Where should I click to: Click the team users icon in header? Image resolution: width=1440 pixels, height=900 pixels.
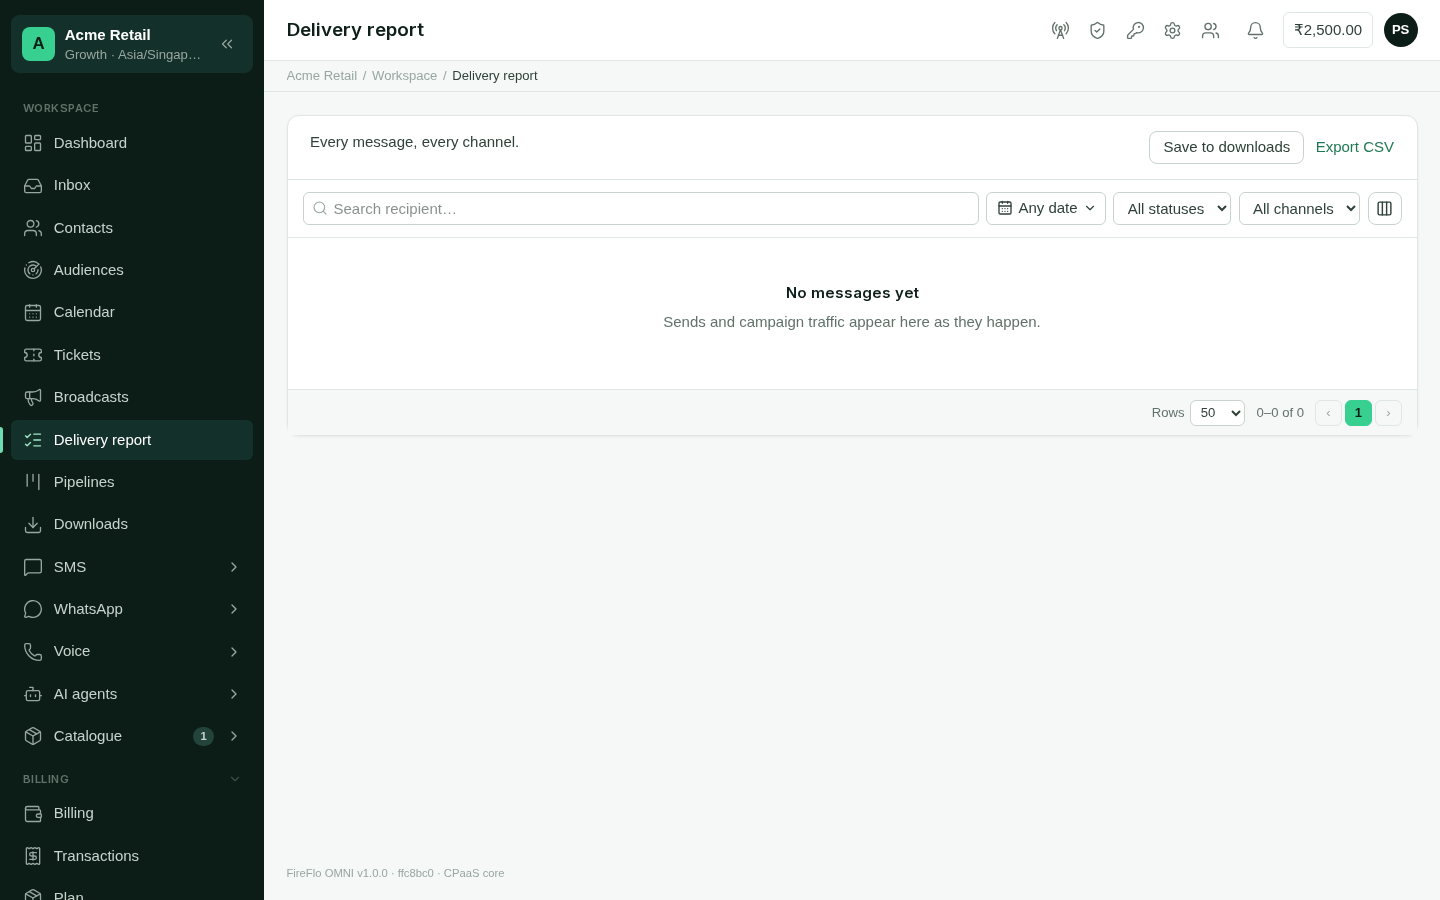point(1210,30)
